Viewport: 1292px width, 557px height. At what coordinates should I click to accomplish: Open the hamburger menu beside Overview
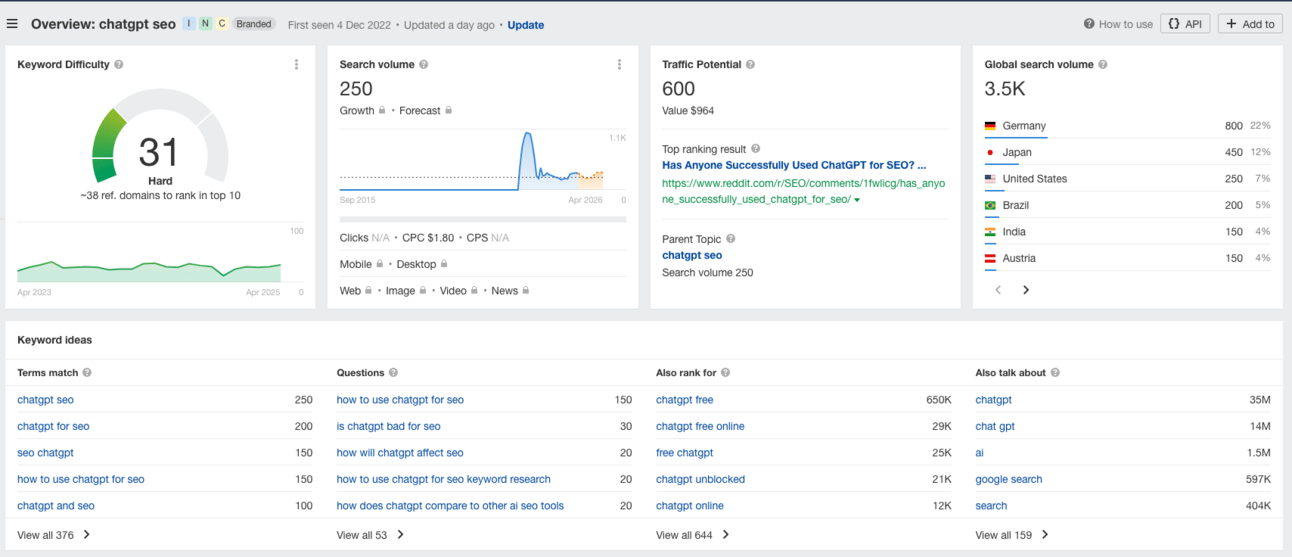pyautogui.click(x=12, y=24)
